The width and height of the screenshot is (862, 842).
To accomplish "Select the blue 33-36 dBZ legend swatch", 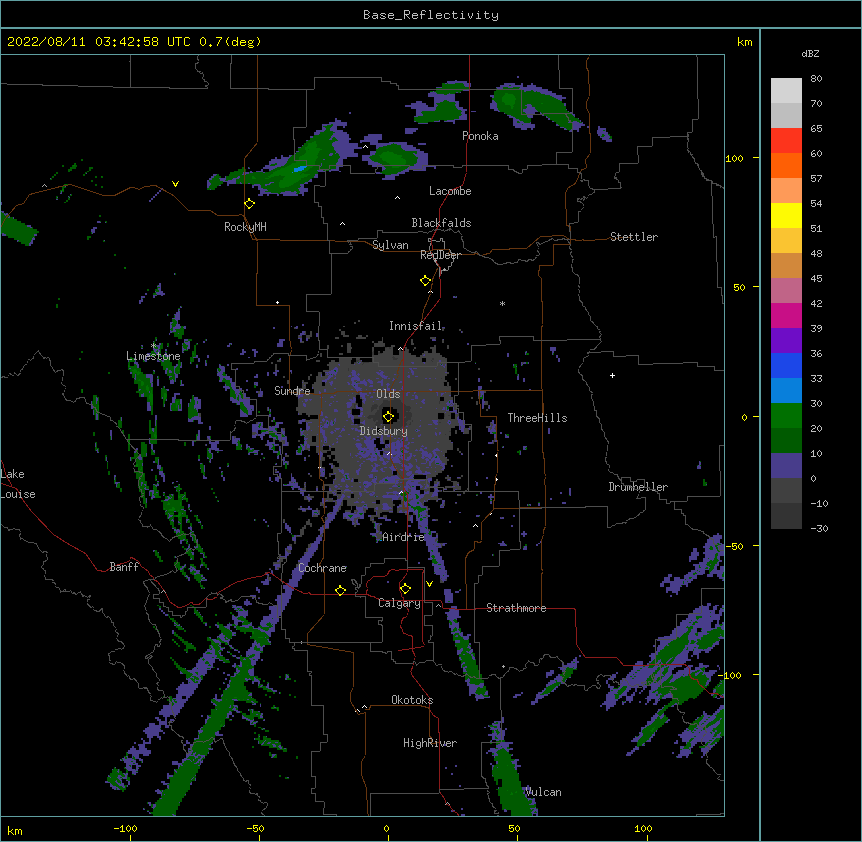I will pos(786,365).
